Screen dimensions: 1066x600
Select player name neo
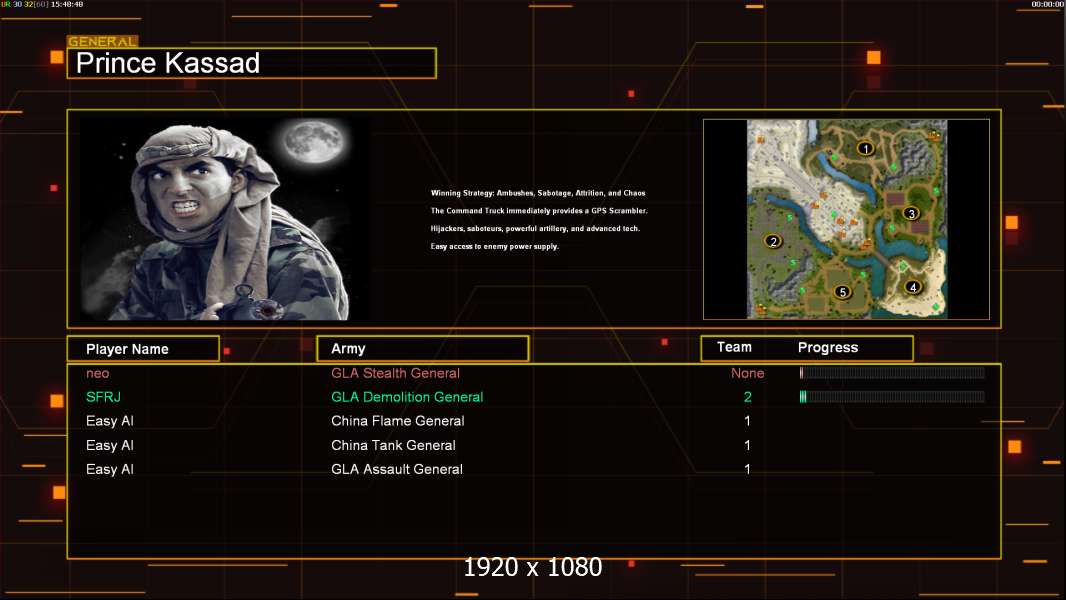pyautogui.click(x=97, y=373)
